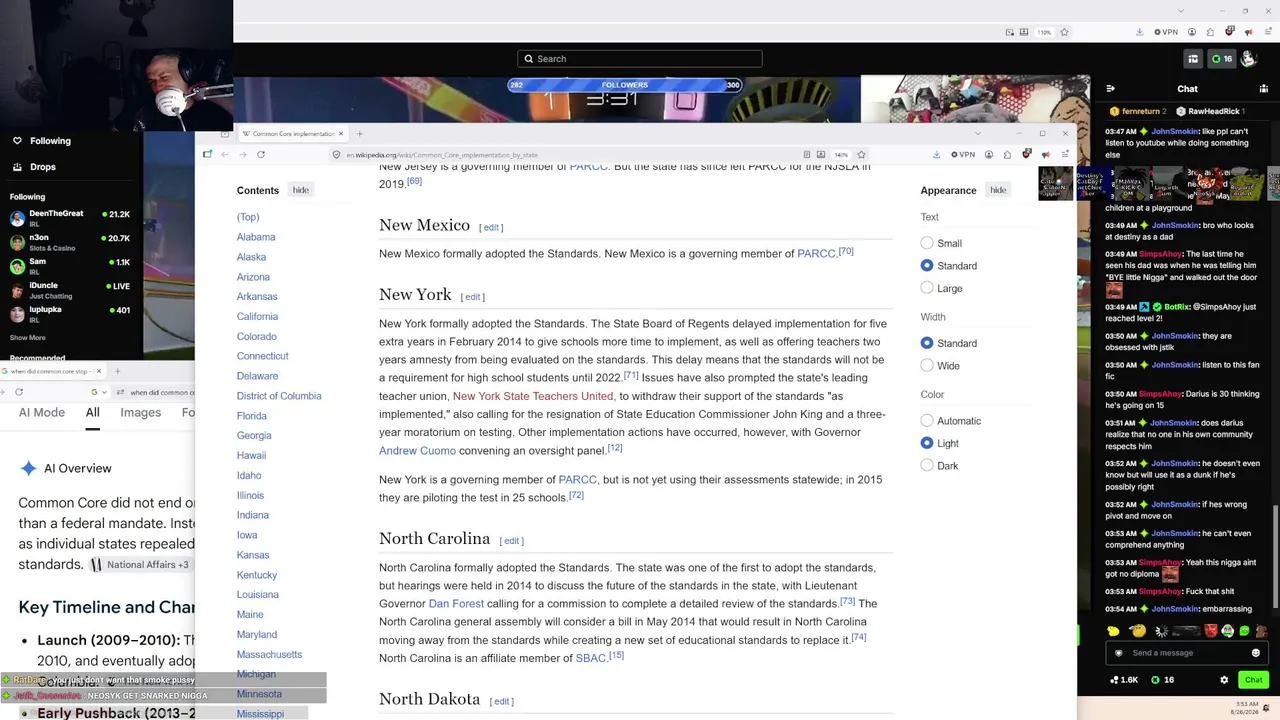Edit the North Dakota section

[502, 702]
